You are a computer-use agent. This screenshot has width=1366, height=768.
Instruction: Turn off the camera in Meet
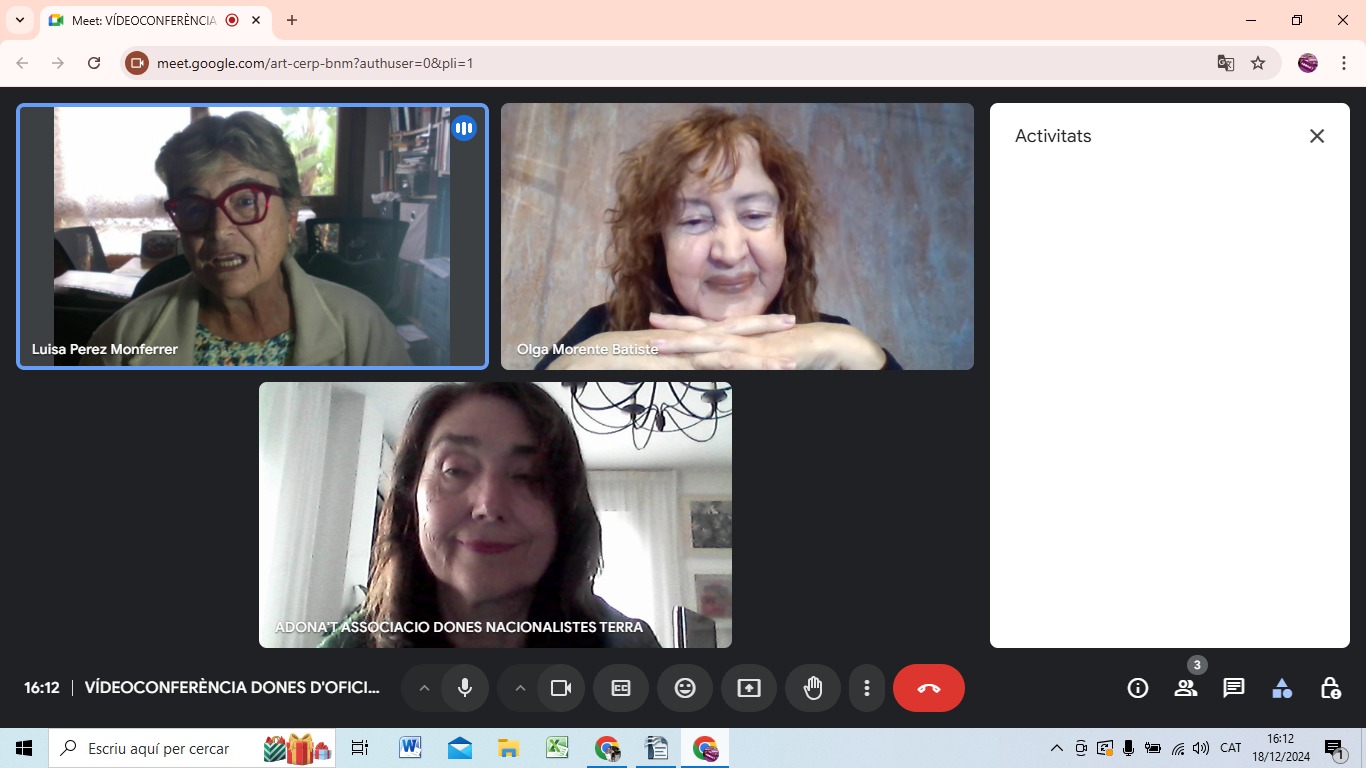561,688
